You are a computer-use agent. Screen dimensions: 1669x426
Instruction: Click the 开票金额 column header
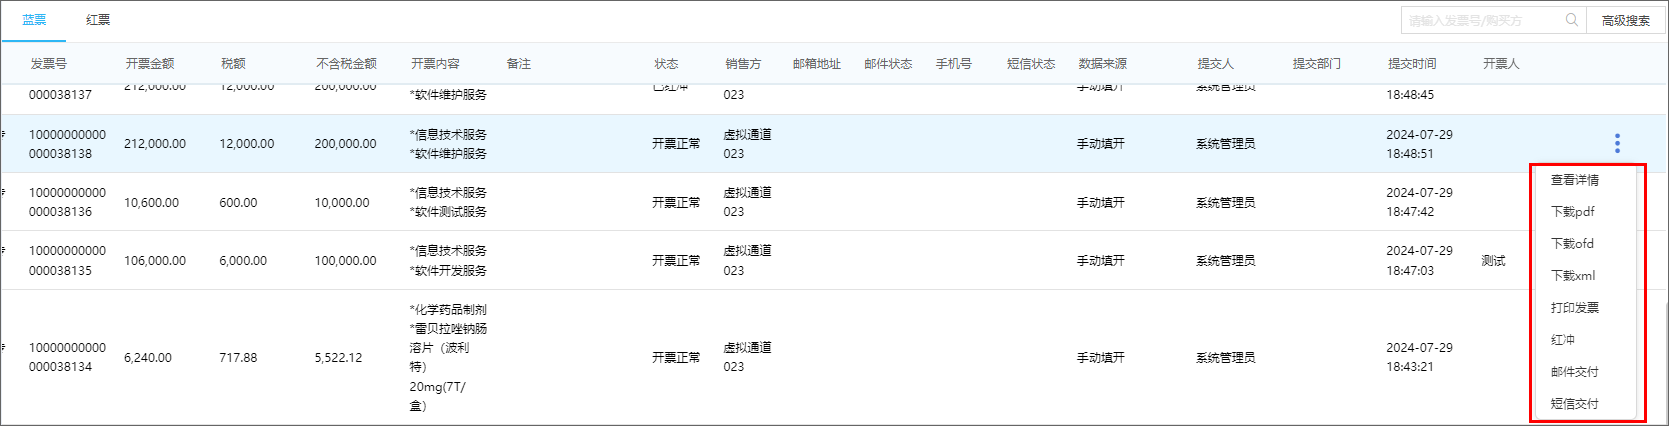[150, 64]
